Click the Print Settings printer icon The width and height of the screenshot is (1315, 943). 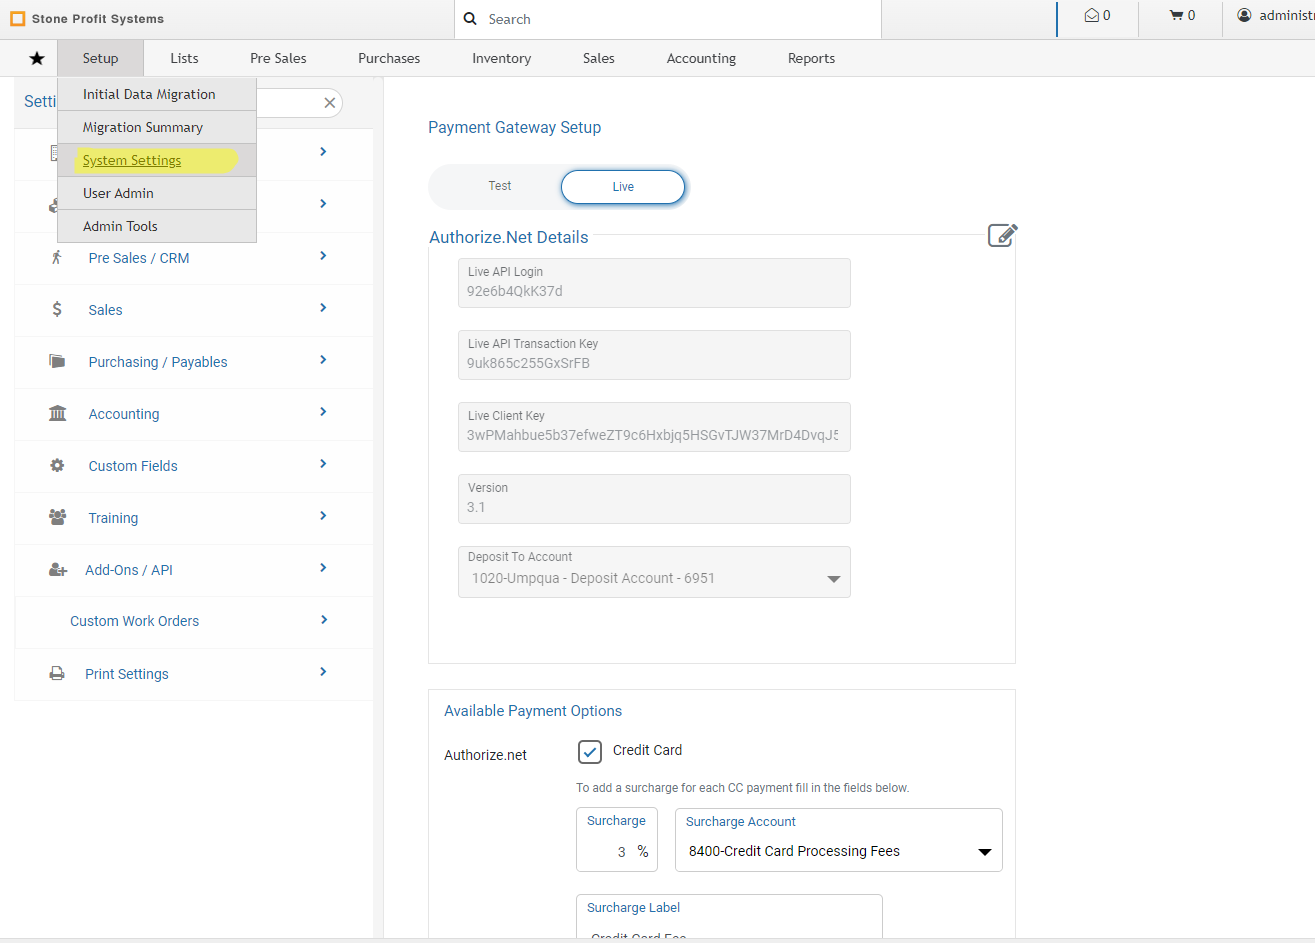pyautogui.click(x=57, y=673)
